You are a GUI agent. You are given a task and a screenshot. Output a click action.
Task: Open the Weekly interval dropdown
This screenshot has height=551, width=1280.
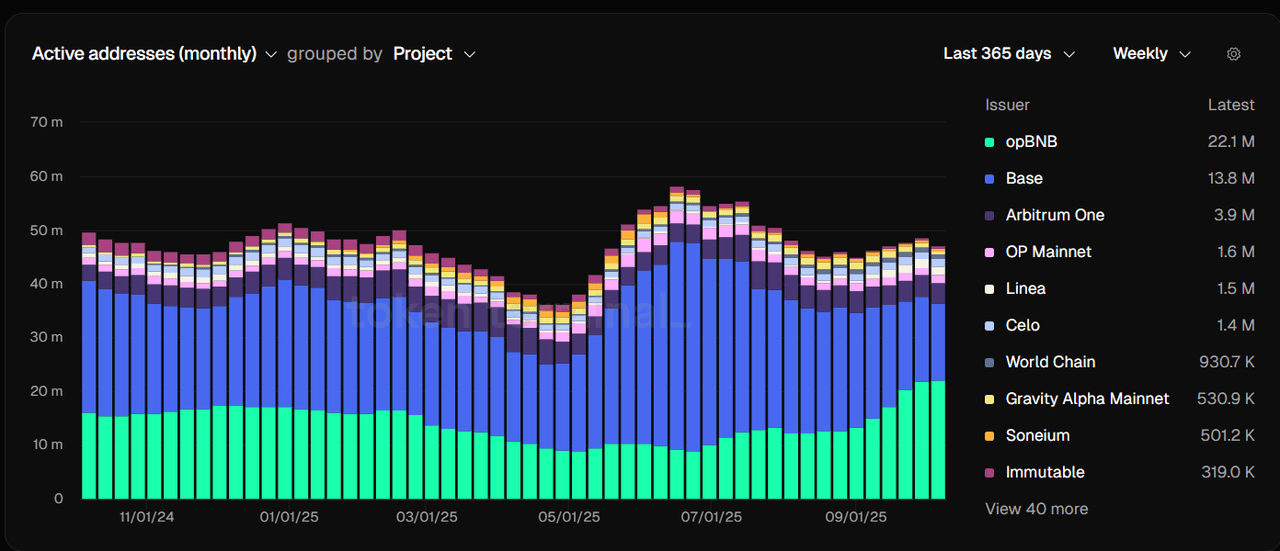click(x=1152, y=53)
